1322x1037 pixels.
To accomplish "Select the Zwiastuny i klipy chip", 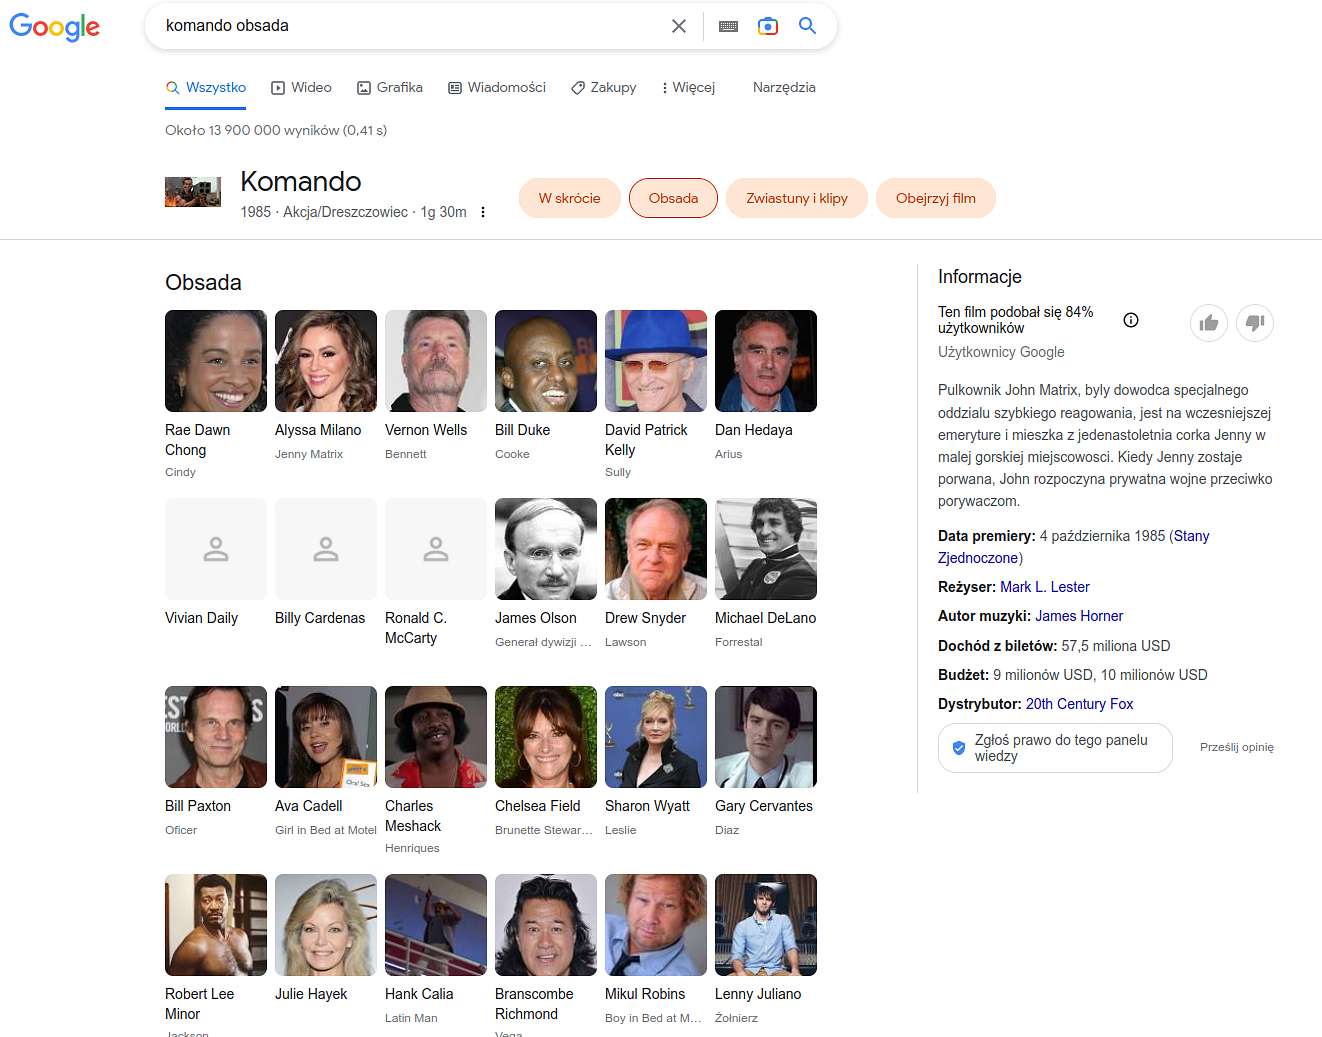I will [797, 198].
